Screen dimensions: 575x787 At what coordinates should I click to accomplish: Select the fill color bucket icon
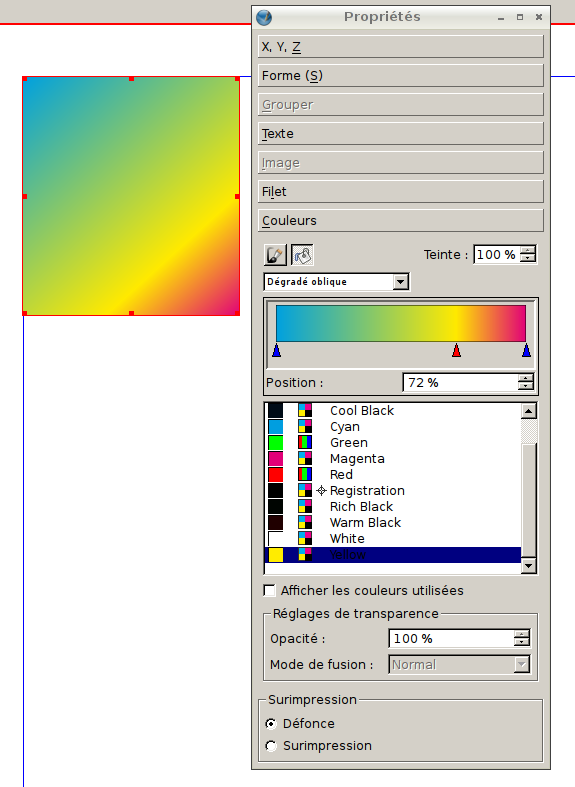(x=302, y=255)
